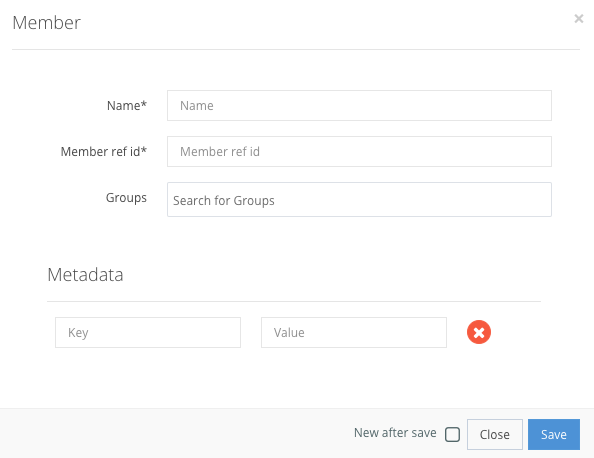This screenshot has height=458, width=594.
Task: Click the Member ref id* label
Action: pyautogui.click(x=103, y=152)
